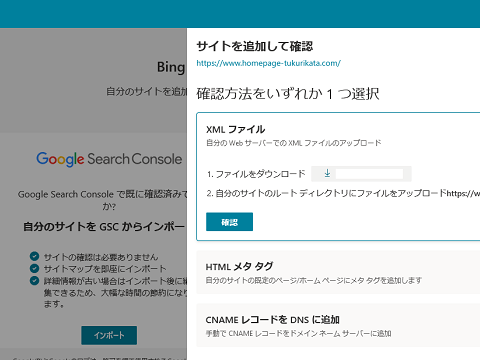Click the download arrow icon for the XML file
The width and height of the screenshot is (480, 360).
tap(327, 173)
